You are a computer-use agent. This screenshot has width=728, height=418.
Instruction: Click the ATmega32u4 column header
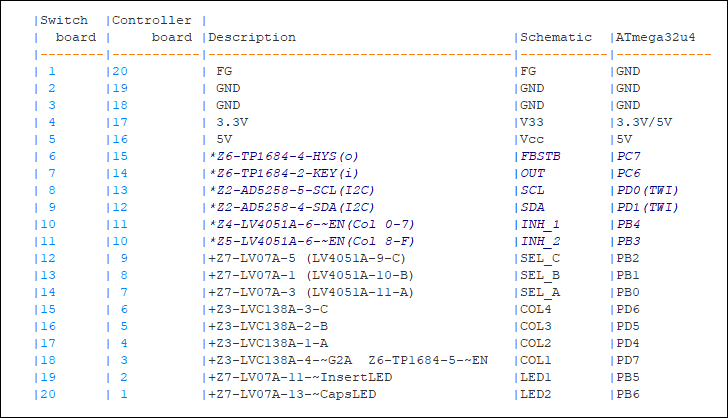(656, 38)
